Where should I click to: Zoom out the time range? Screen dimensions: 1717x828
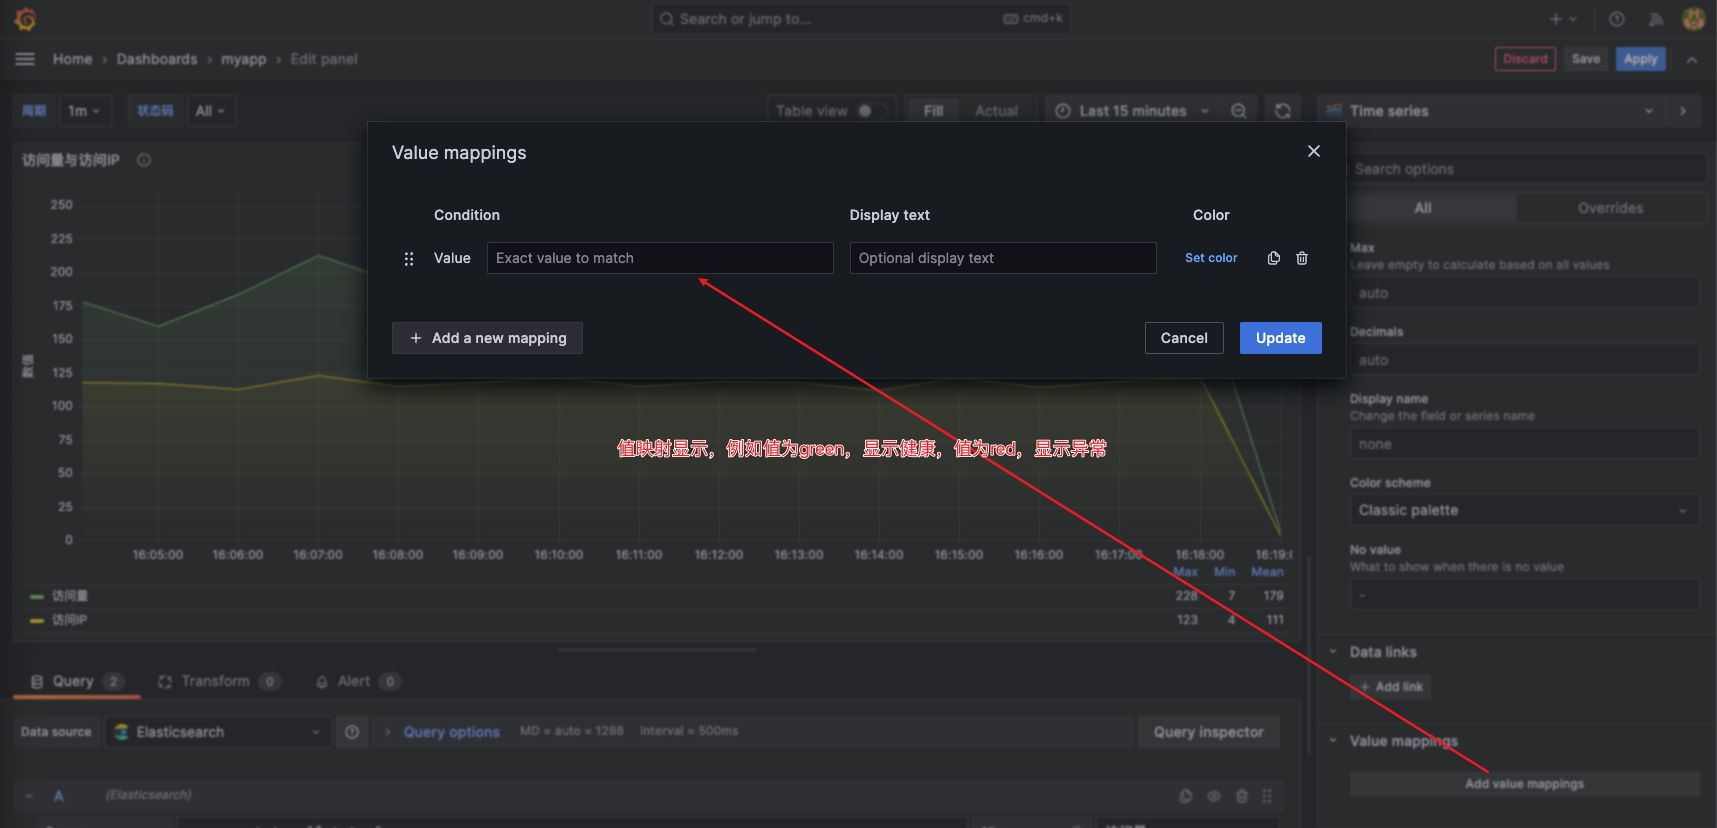pos(1238,111)
